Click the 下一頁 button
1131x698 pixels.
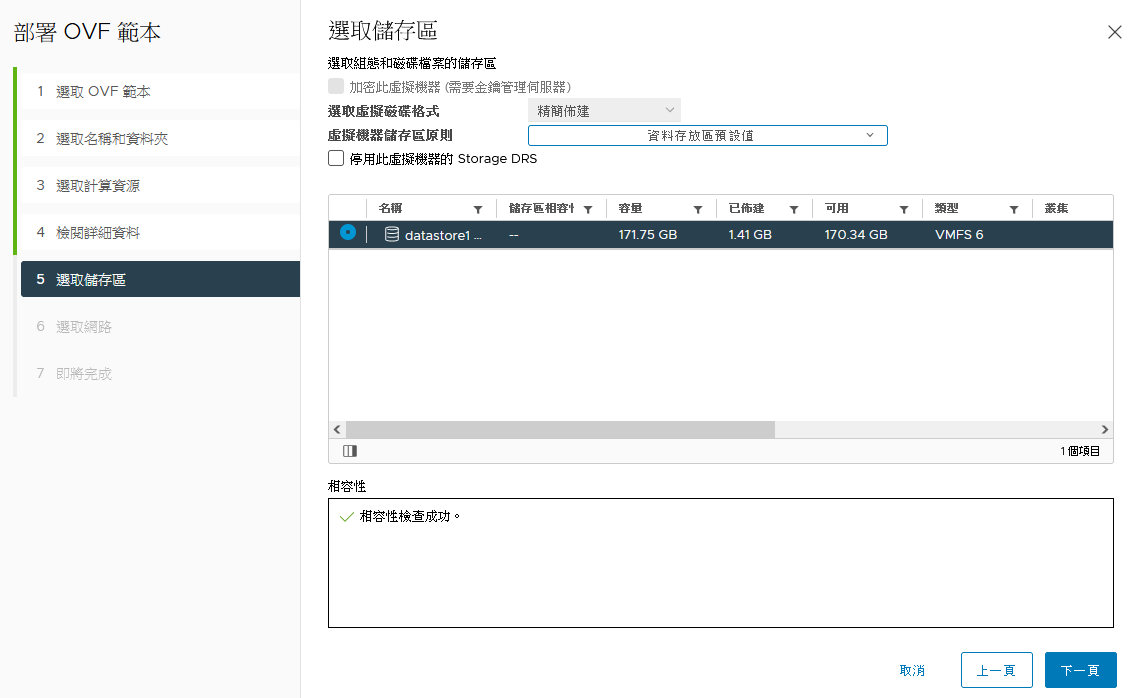1080,670
